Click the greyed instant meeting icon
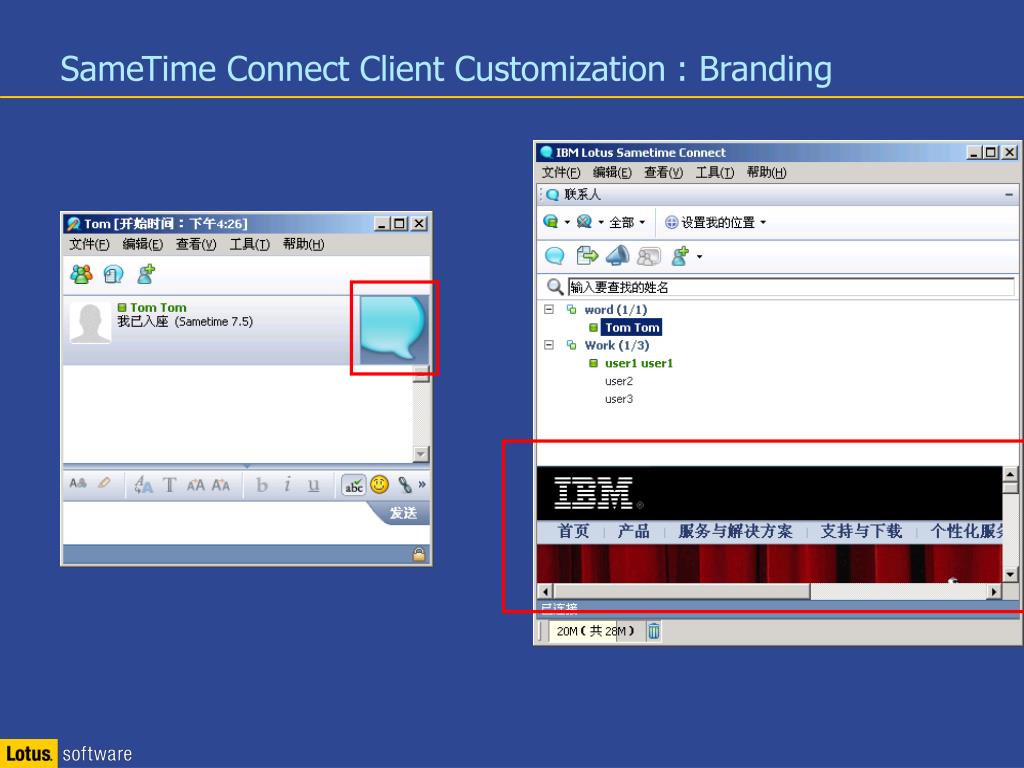1024x768 pixels. (x=648, y=257)
